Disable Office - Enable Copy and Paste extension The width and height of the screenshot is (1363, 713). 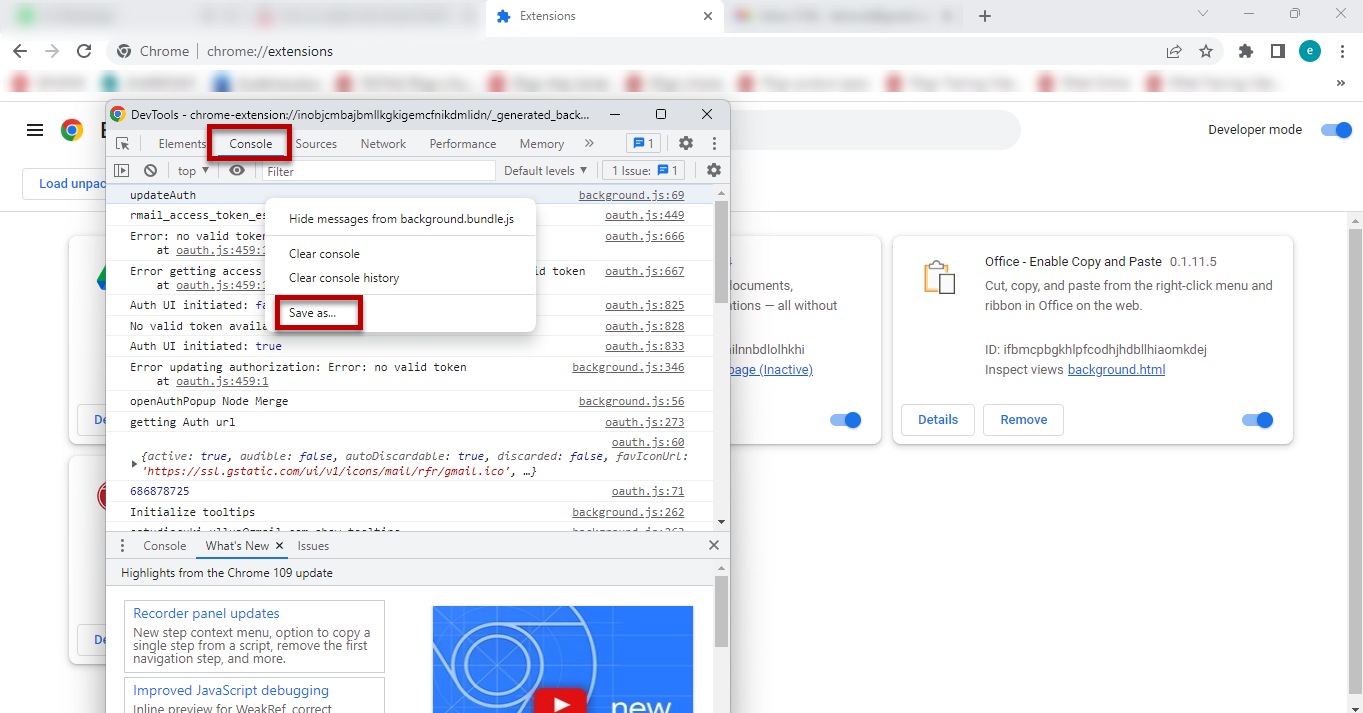pyautogui.click(x=1258, y=420)
